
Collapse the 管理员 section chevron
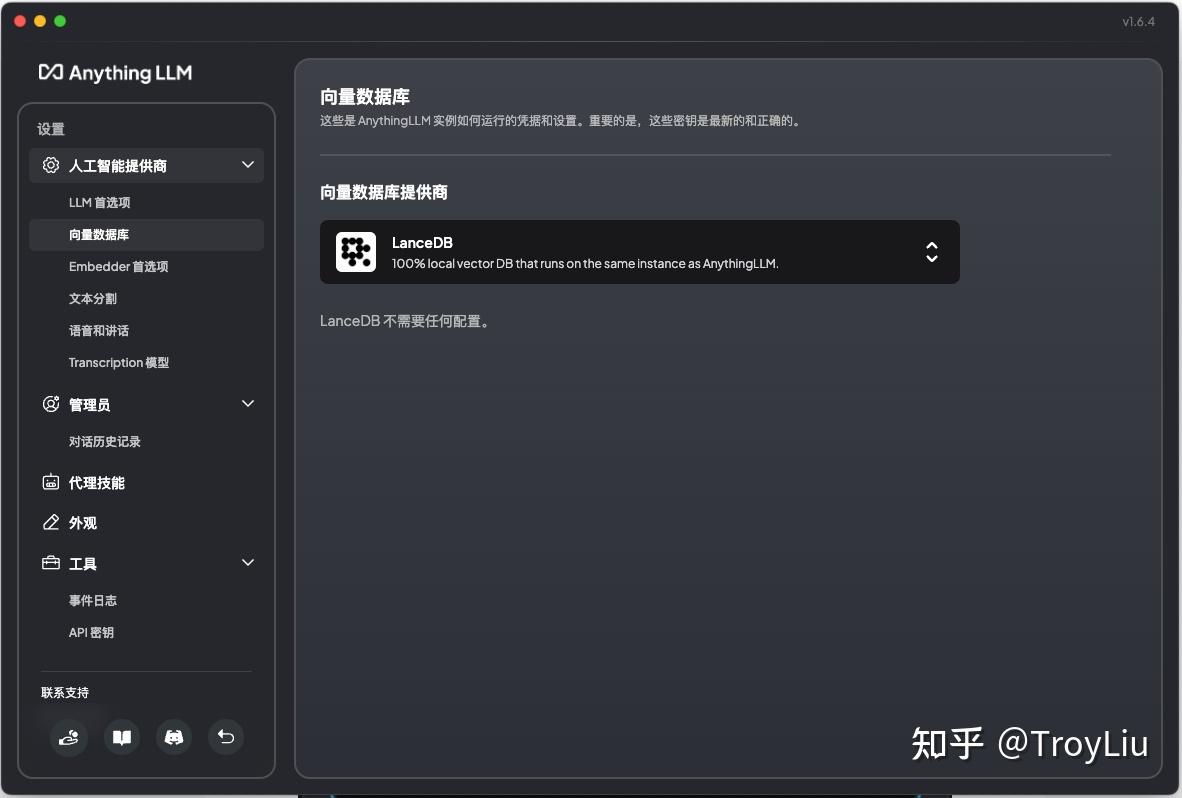(x=247, y=403)
